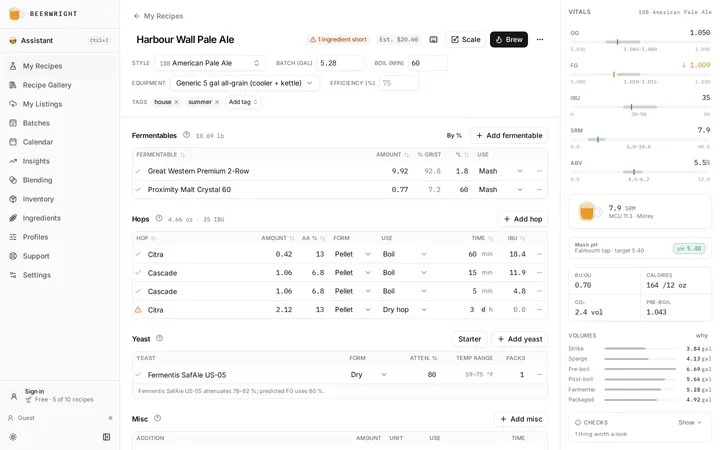The height and width of the screenshot is (450, 720).
Task: Click the Sign in link
Action: click(34, 391)
